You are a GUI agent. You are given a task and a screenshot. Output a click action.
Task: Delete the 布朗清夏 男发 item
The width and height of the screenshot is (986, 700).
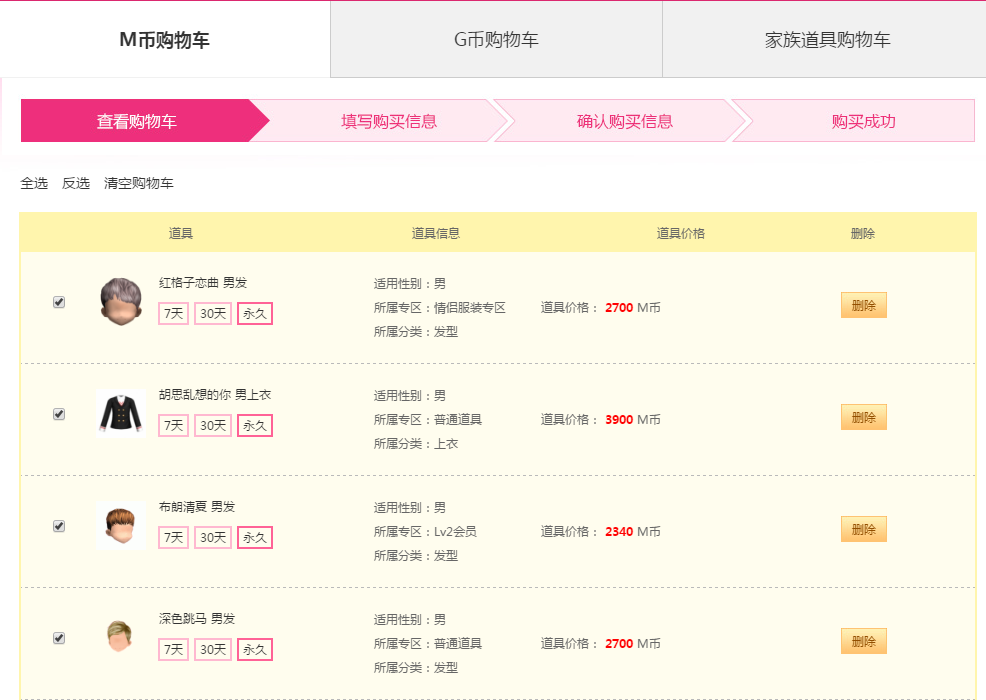coord(863,529)
